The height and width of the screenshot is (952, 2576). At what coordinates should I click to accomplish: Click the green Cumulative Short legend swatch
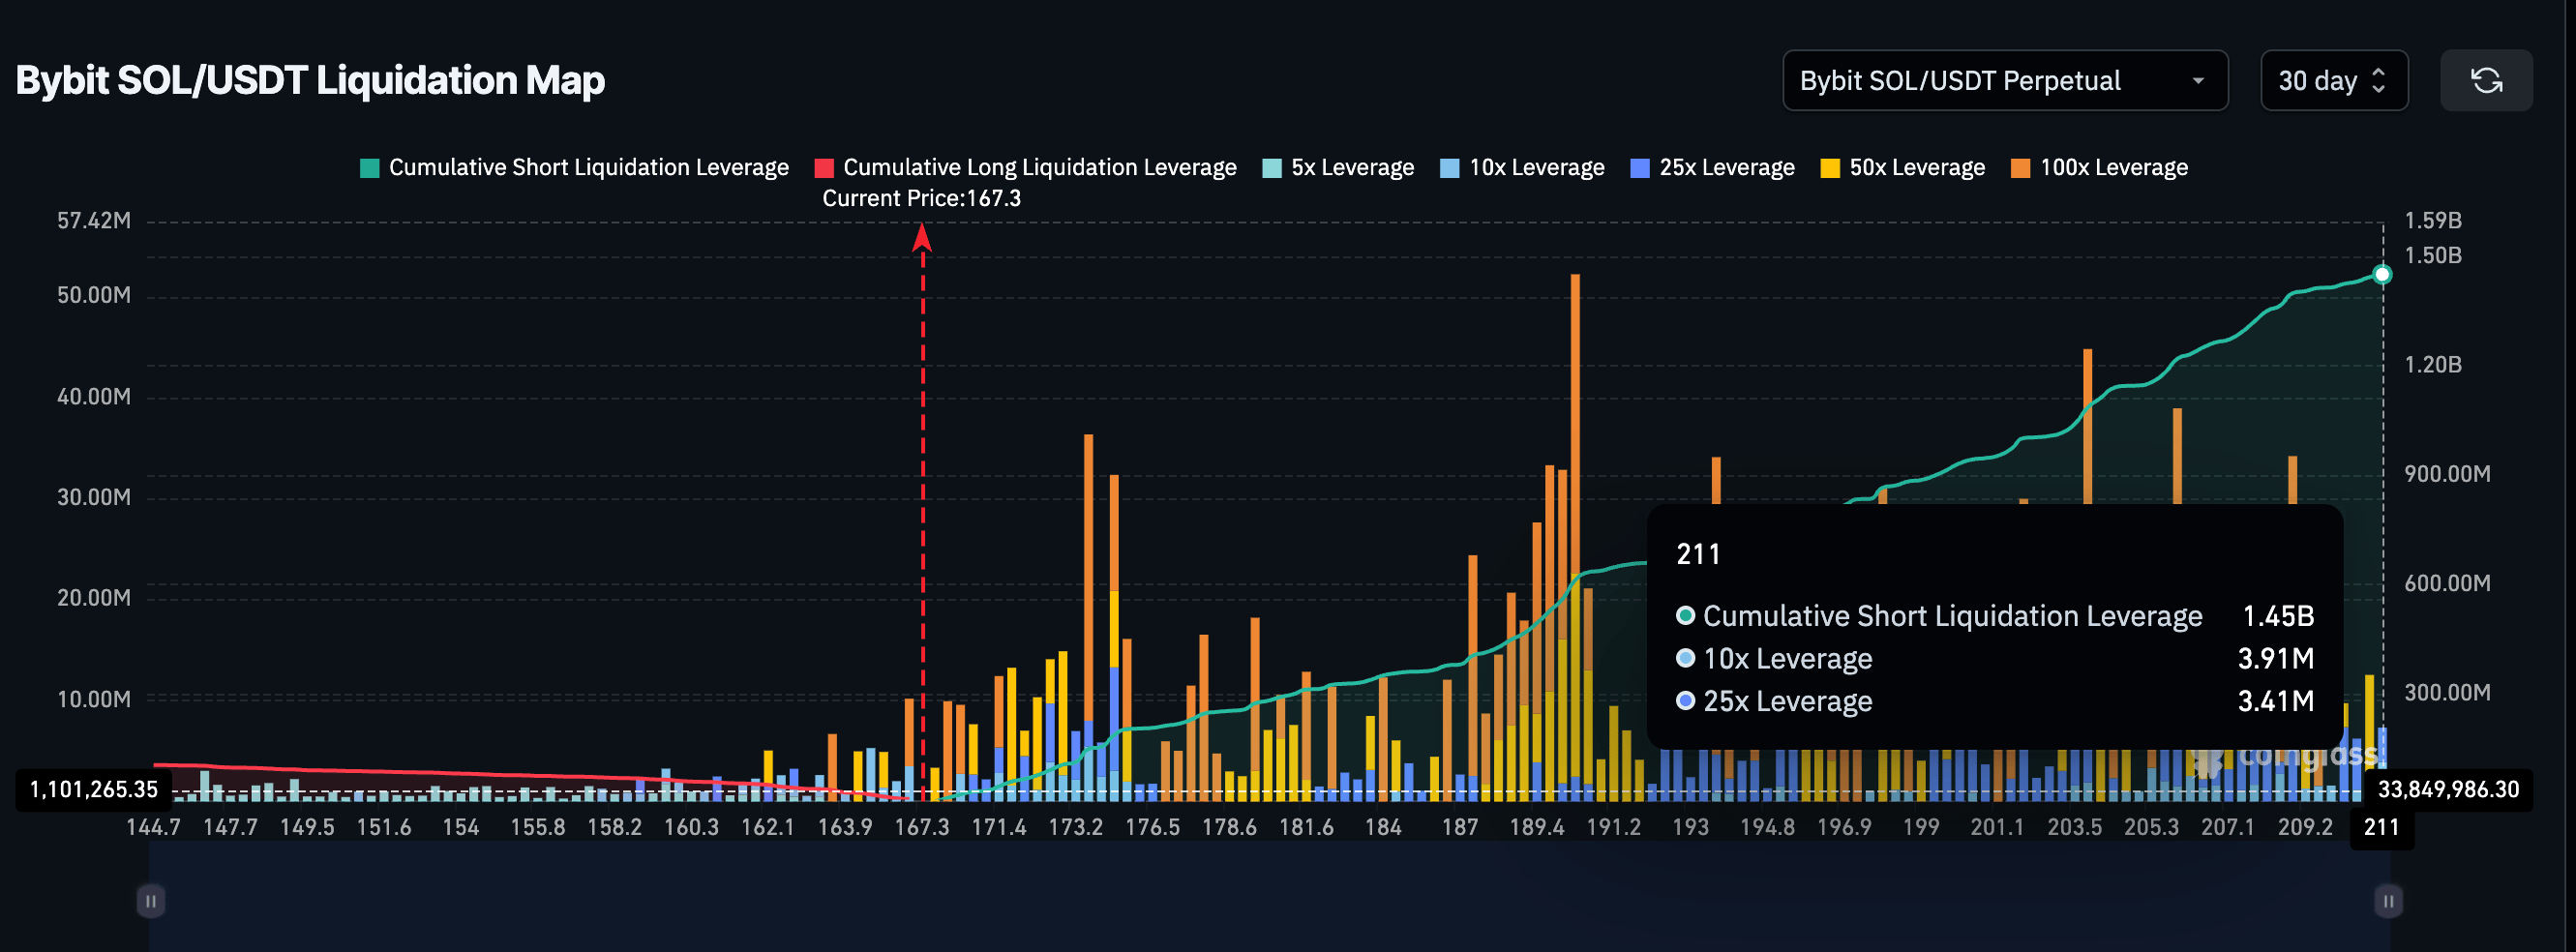tap(370, 168)
